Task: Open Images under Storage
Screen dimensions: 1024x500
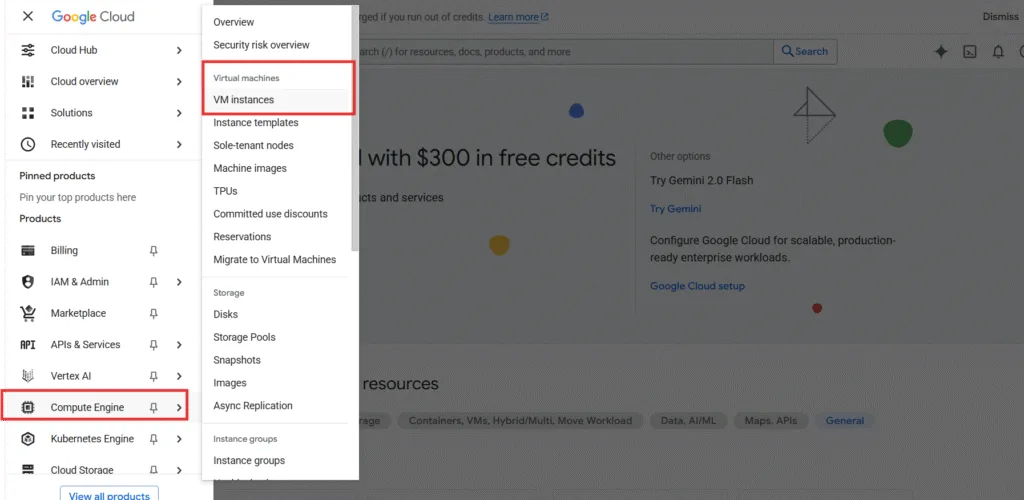Action: pyautogui.click(x=230, y=383)
